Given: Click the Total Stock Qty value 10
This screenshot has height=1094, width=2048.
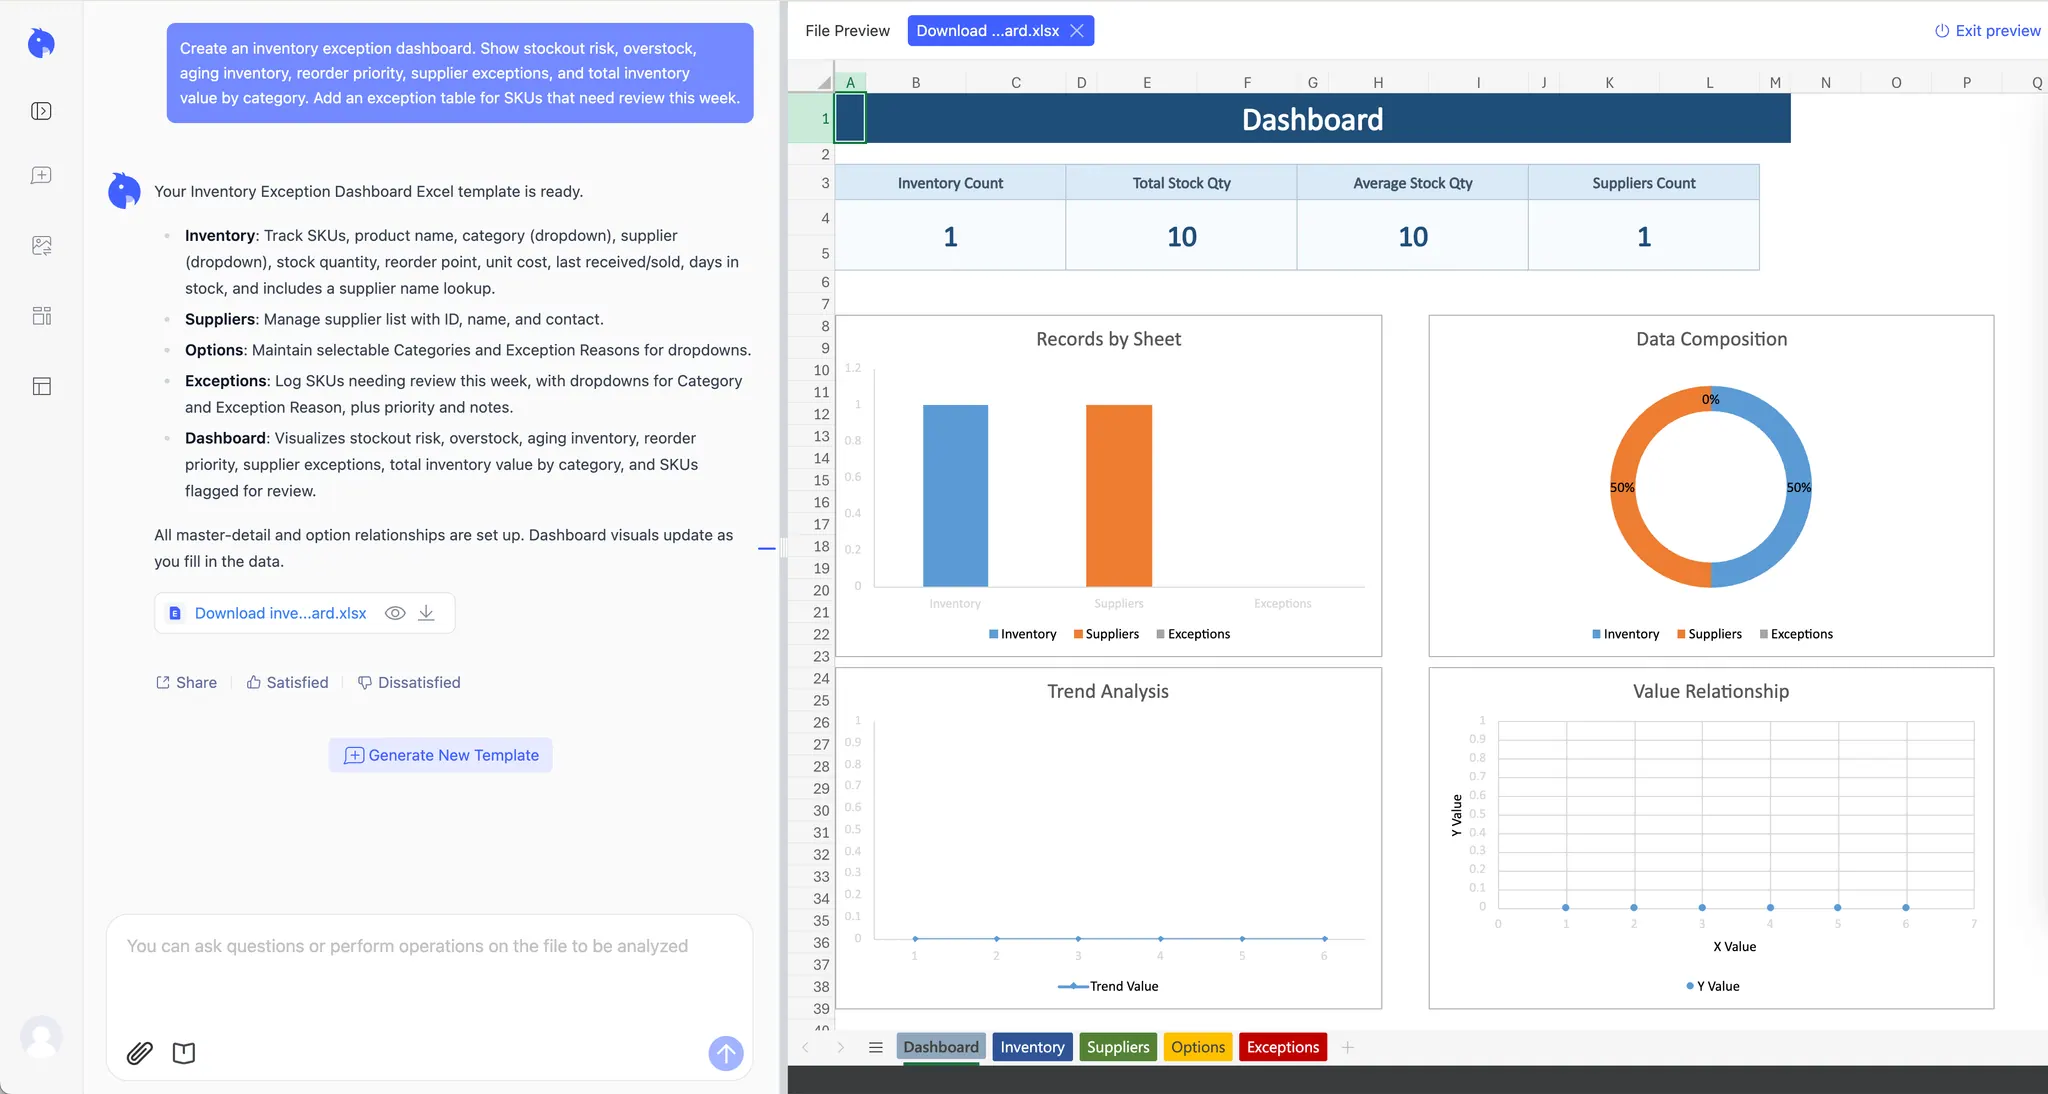Looking at the screenshot, I should (1181, 236).
